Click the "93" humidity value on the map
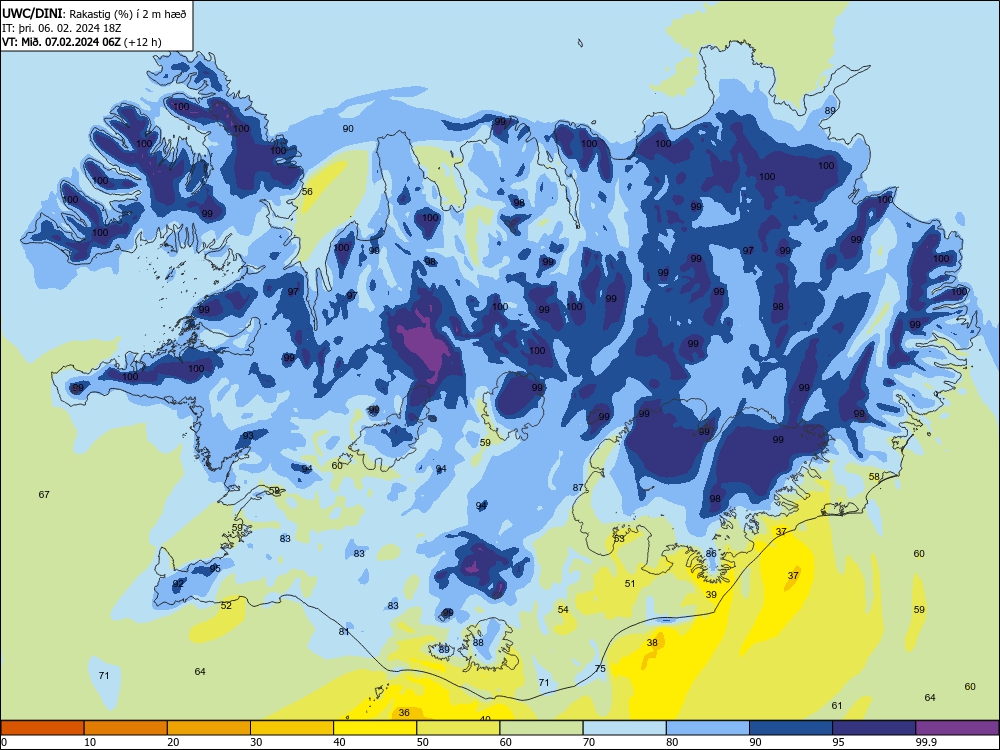 pos(248,436)
